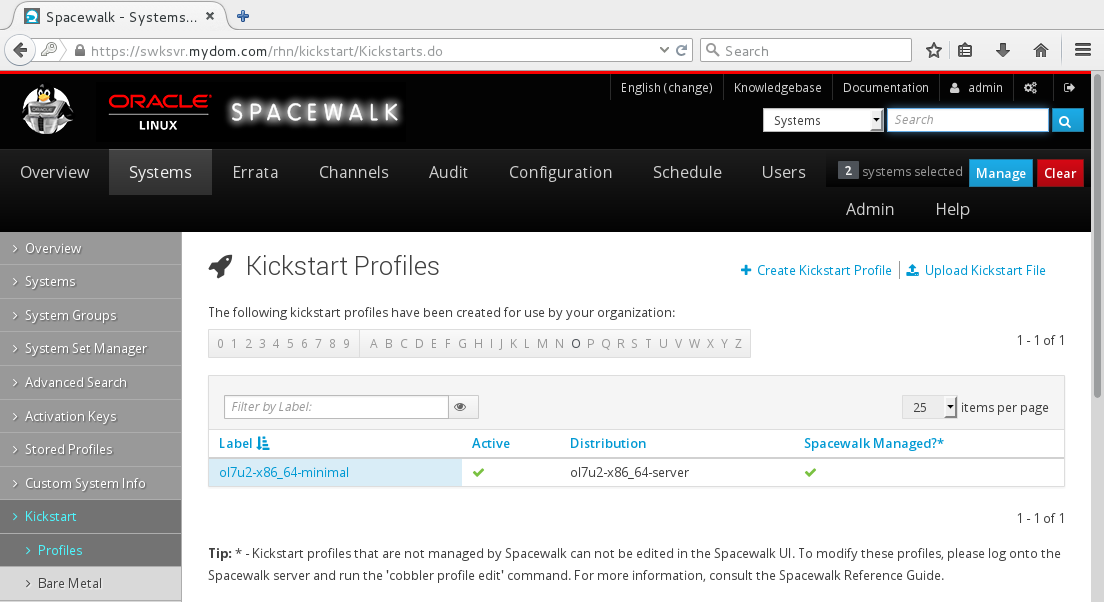Open the Audit main navigation tab
This screenshot has width=1104, height=602.
[448, 172]
